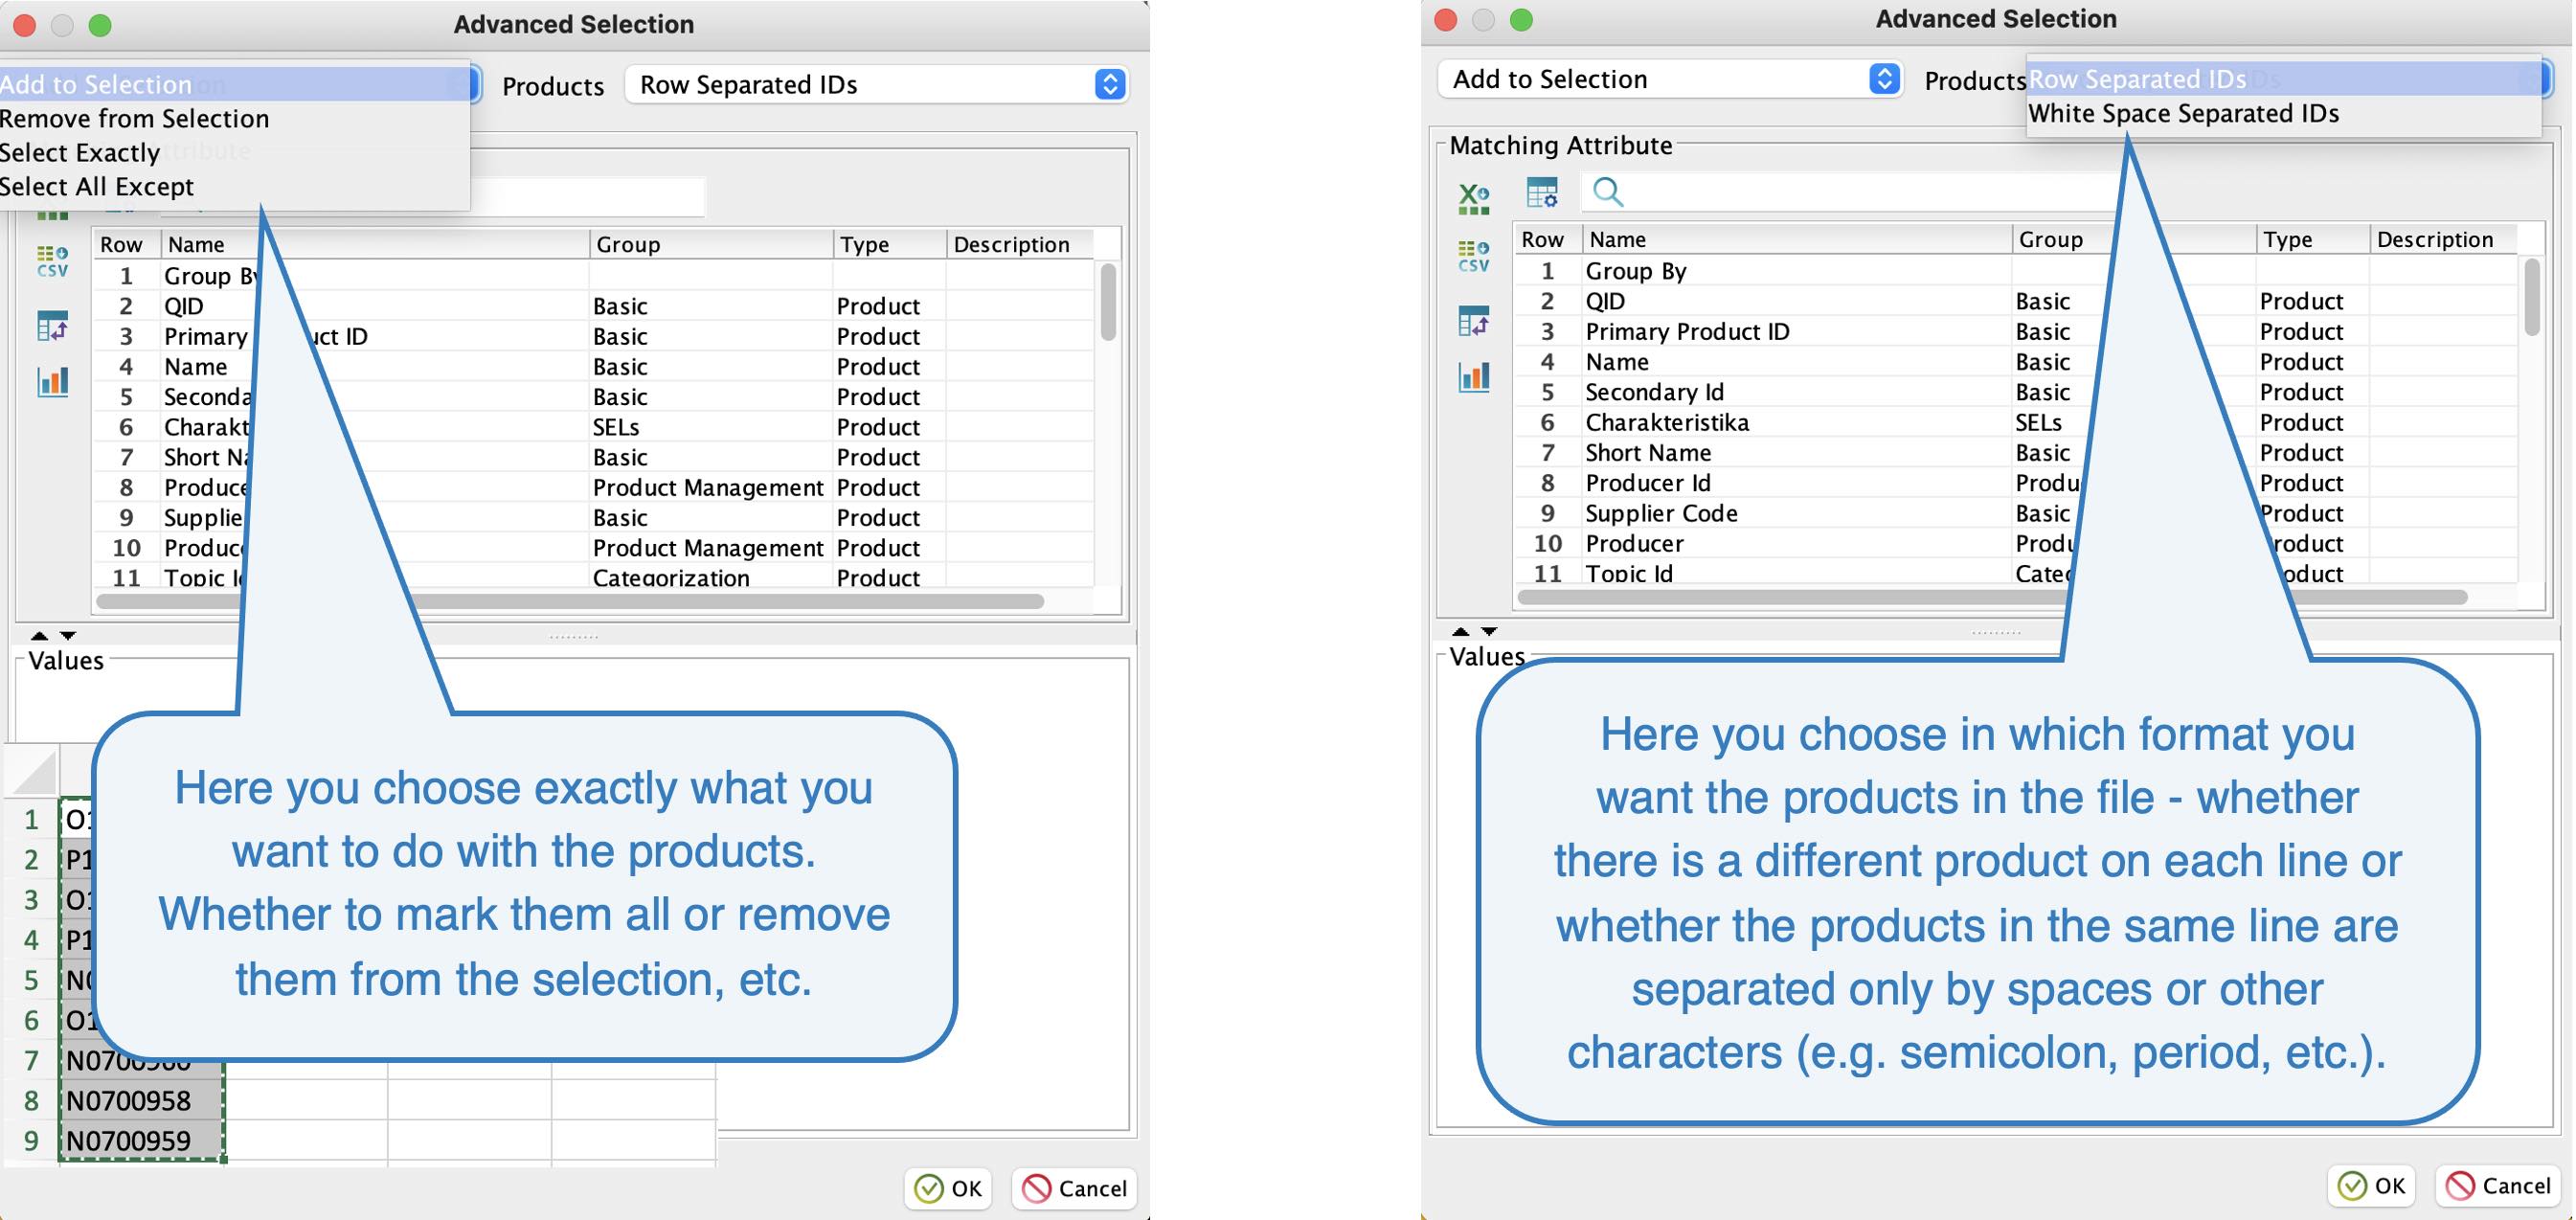The image size is (2576, 1220).
Task: Click the table transfer icon in left window
Action: click(x=52, y=326)
